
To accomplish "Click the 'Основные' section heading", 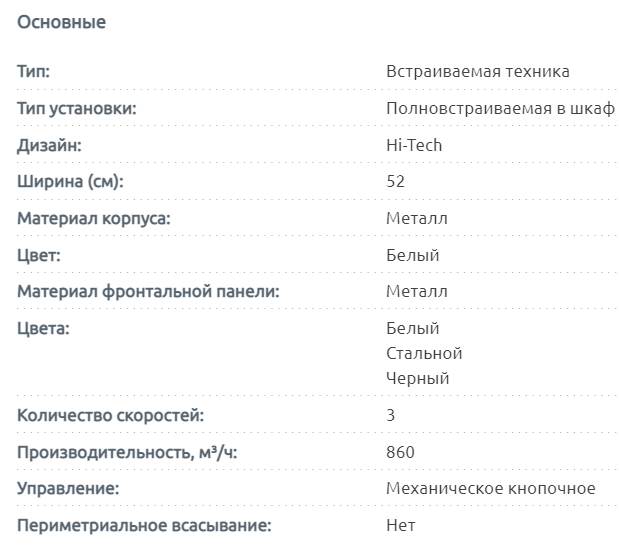I will click(x=62, y=22).
